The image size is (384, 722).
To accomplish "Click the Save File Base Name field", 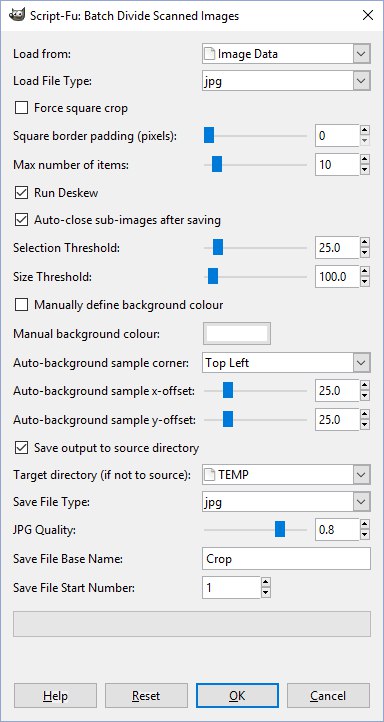I will (x=286, y=559).
